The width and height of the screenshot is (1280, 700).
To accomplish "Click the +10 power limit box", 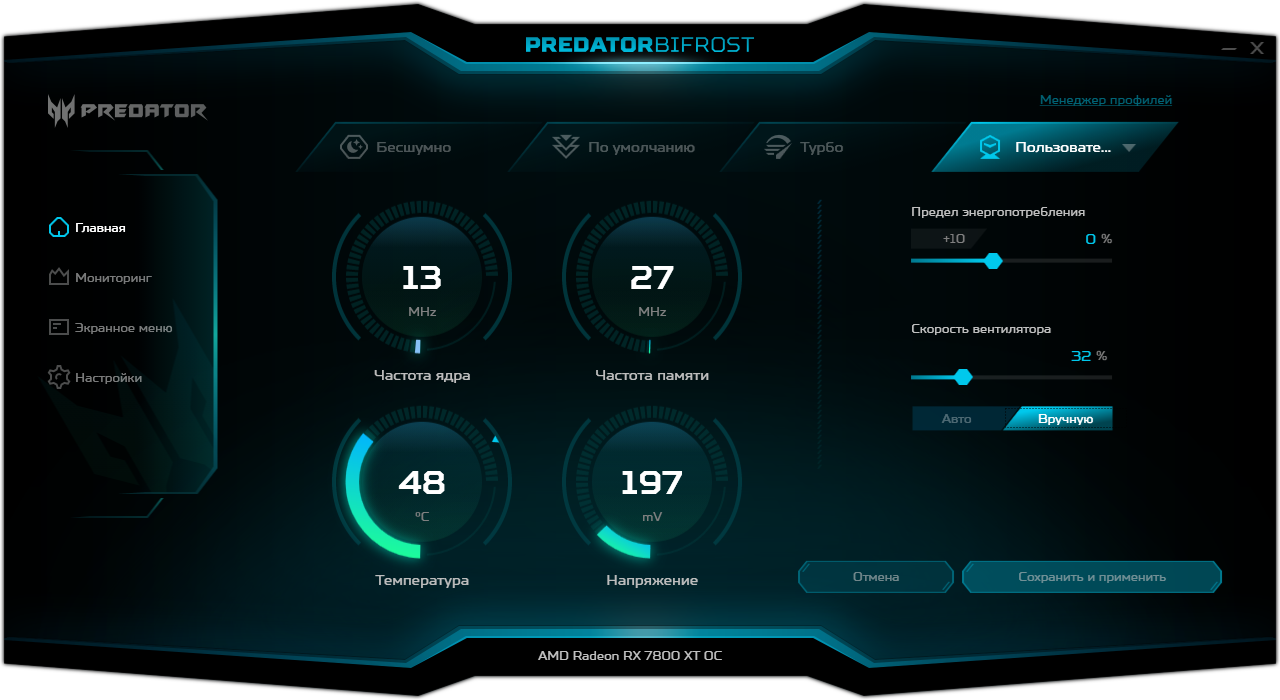I will pyautogui.click(x=947, y=239).
